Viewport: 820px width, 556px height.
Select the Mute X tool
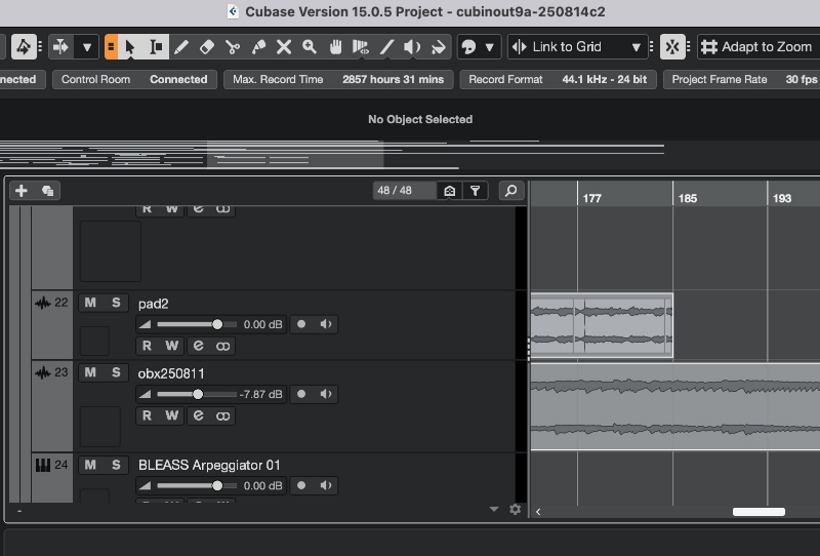tap(284, 47)
